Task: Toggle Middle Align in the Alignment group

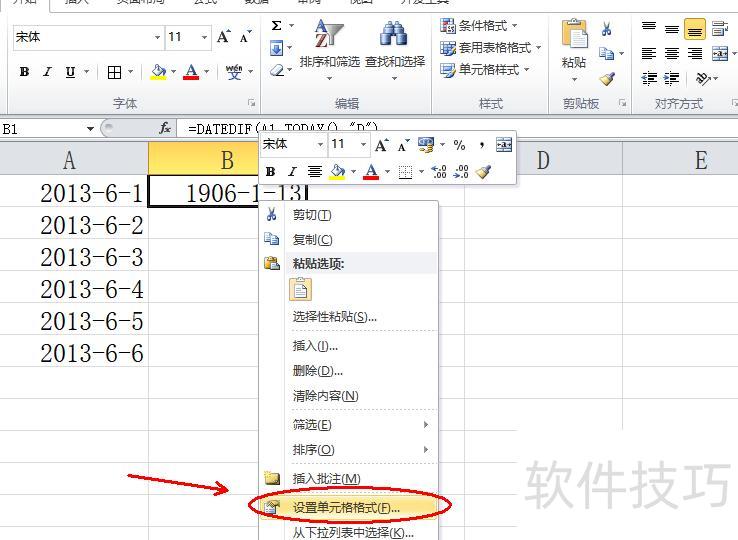Action: pos(672,28)
